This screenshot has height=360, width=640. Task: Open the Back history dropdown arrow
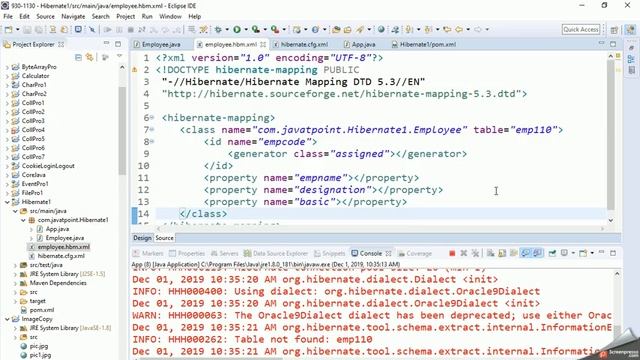(468, 29)
